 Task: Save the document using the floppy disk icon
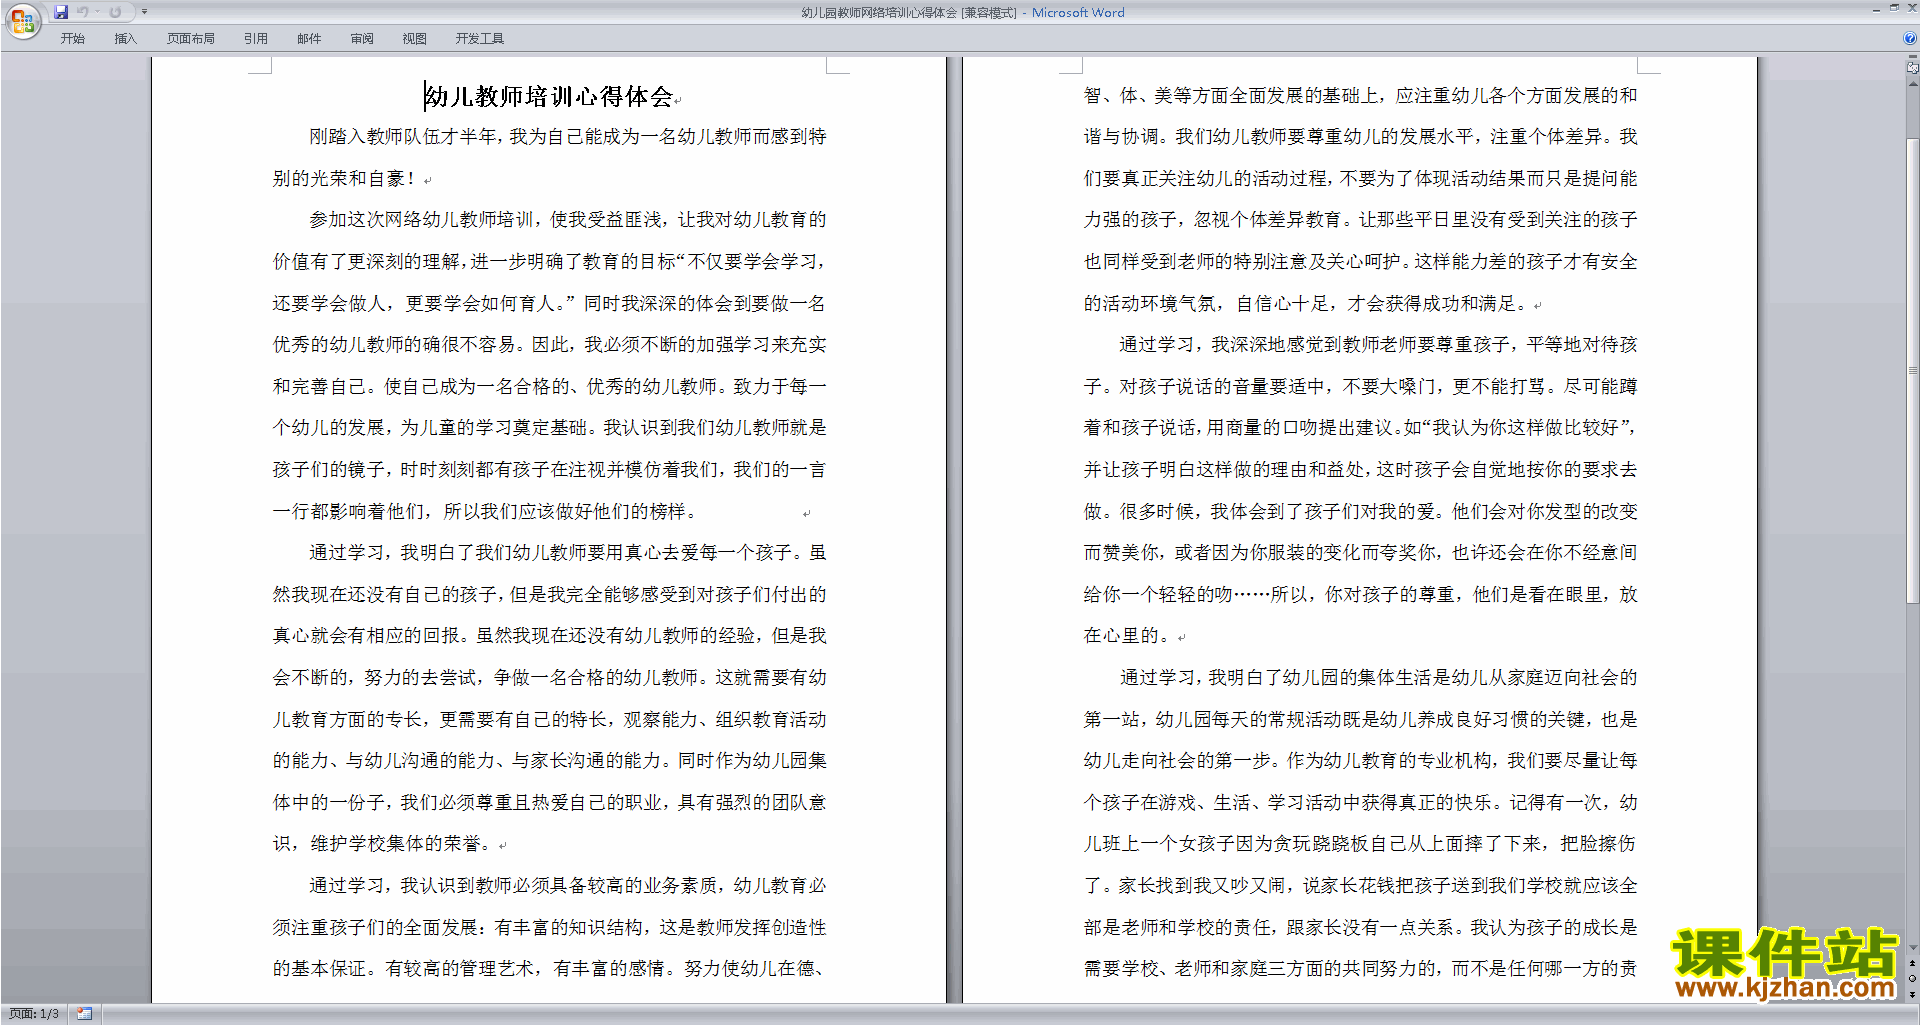61,12
